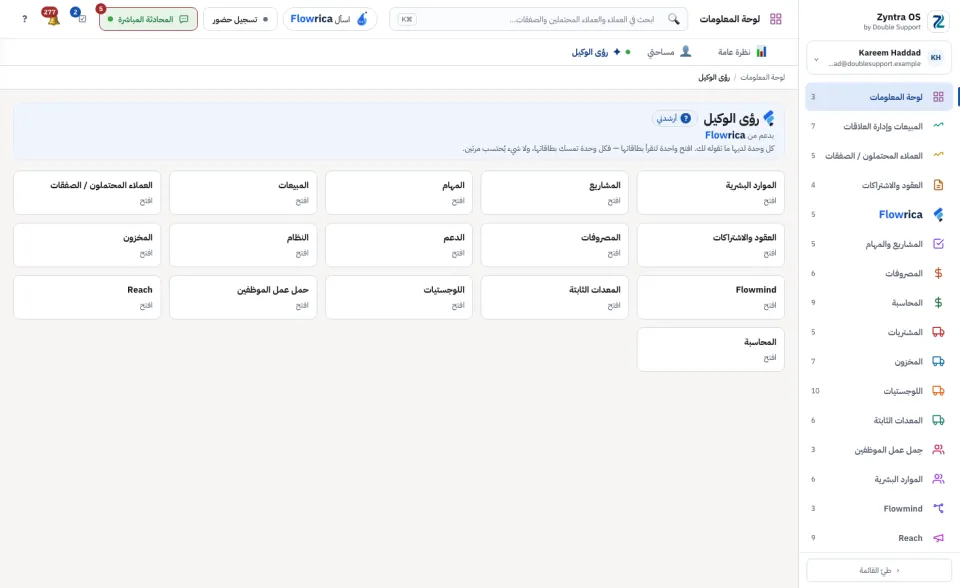Focus the customers and deals search field

coord(539,19)
